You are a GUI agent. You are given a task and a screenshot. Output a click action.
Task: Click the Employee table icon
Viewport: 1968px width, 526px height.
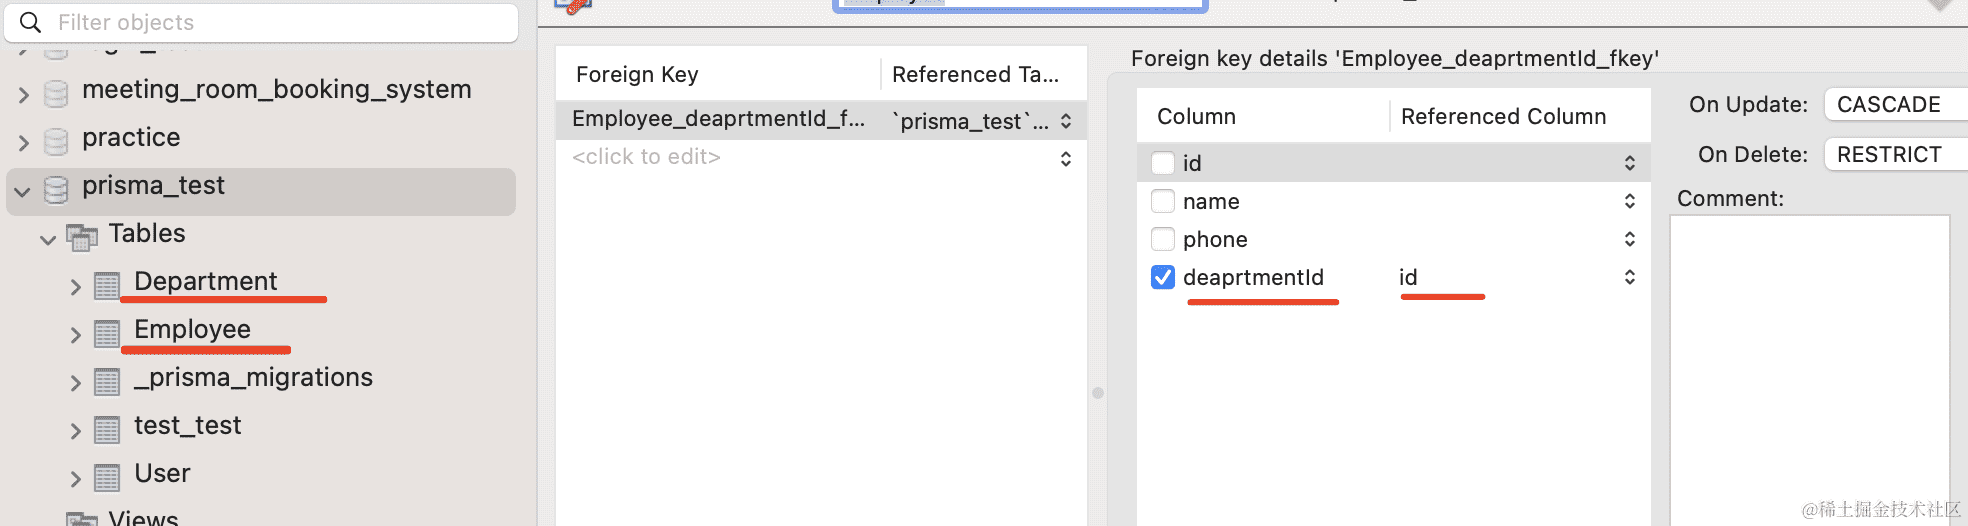(107, 334)
